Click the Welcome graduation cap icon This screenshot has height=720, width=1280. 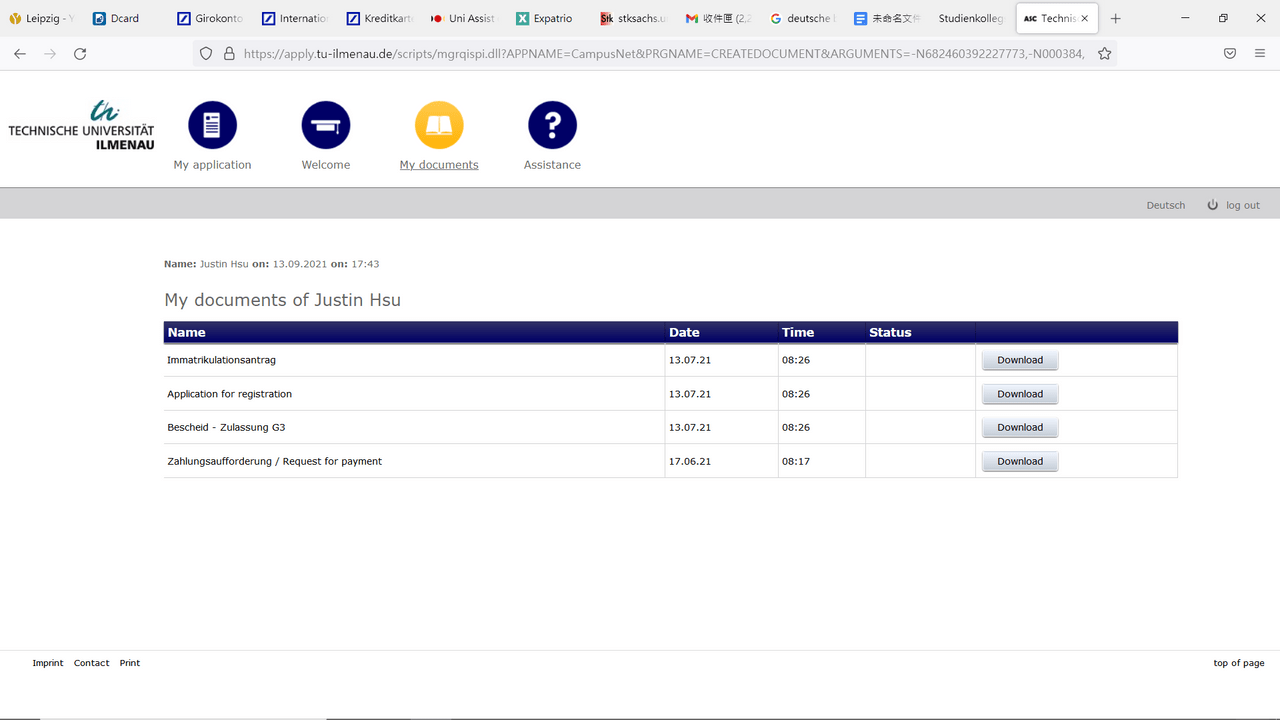tap(326, 125)
